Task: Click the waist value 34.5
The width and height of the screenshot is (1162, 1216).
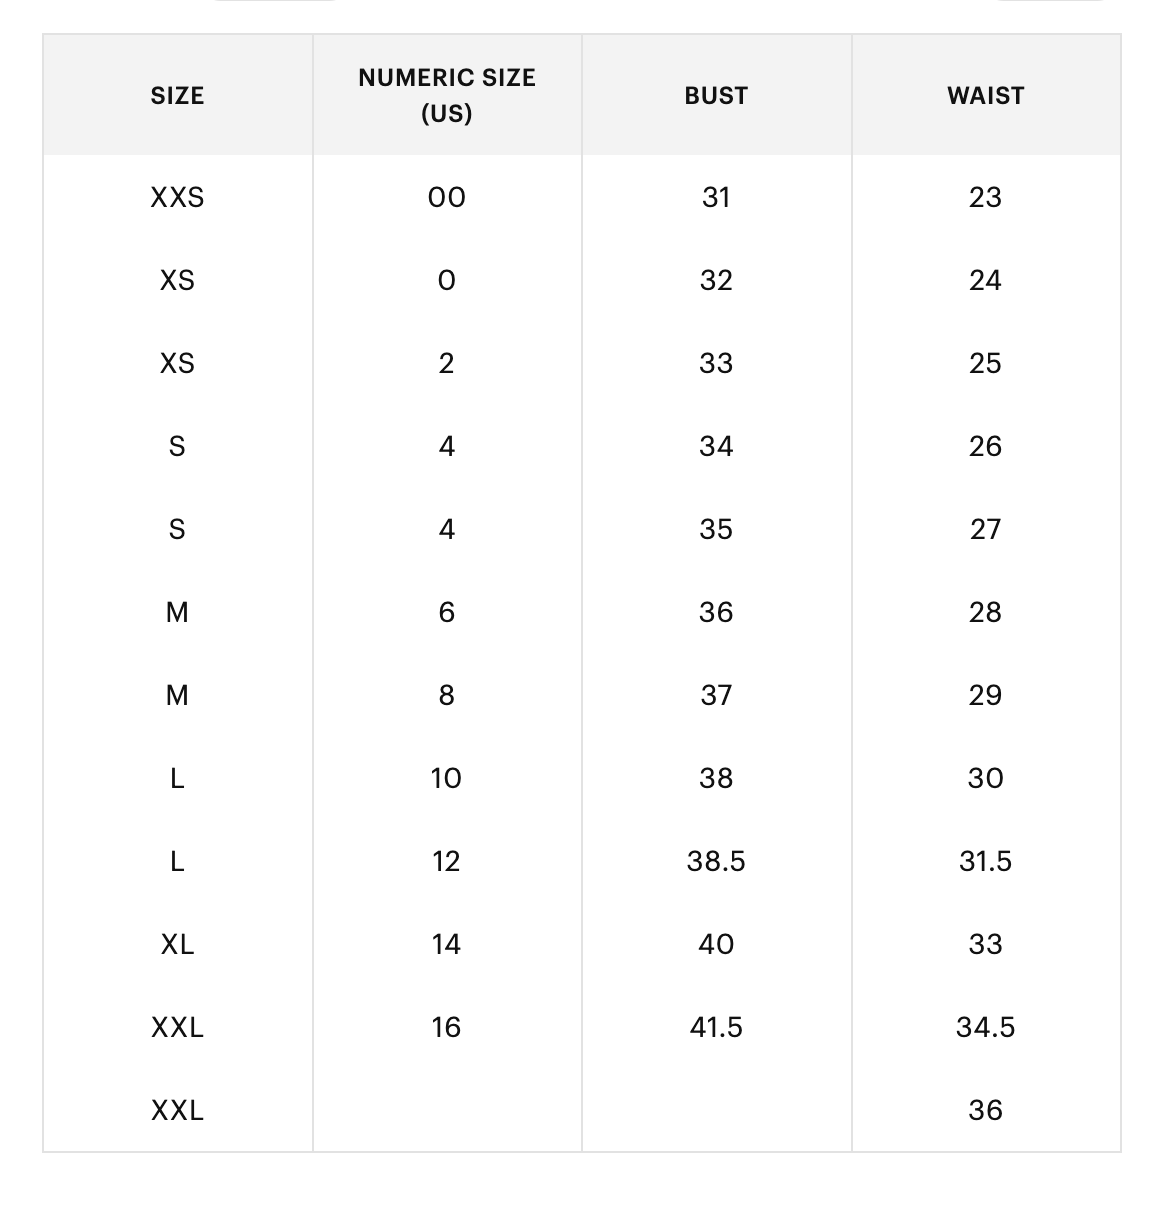Action: pyautogui.click(x=986, y=1027)
